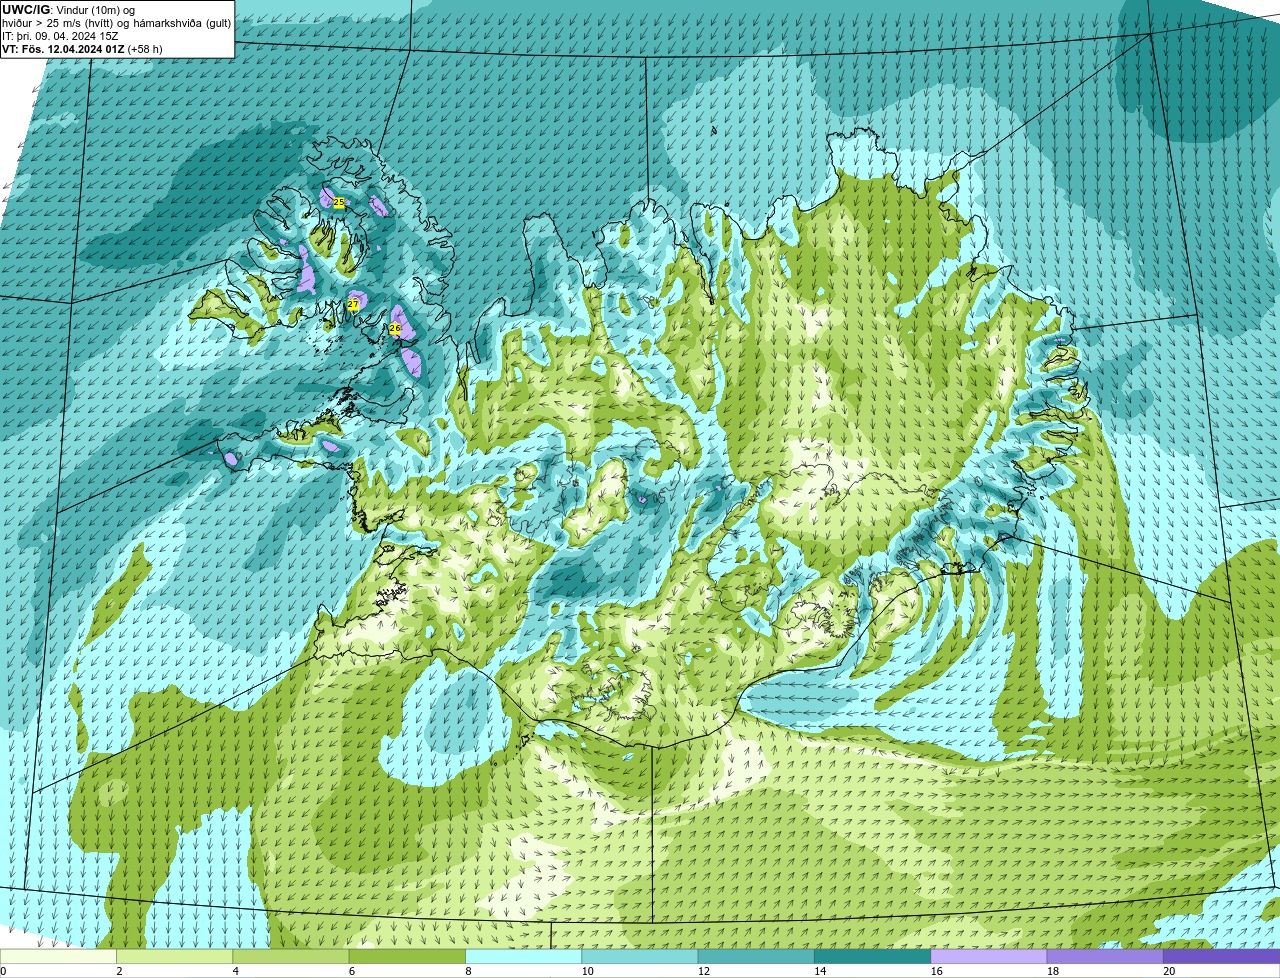
Task: Click the valid time 'VT: Fös. 12.04.2024 01Z (+58 h)'
Action: pos(82,48)
